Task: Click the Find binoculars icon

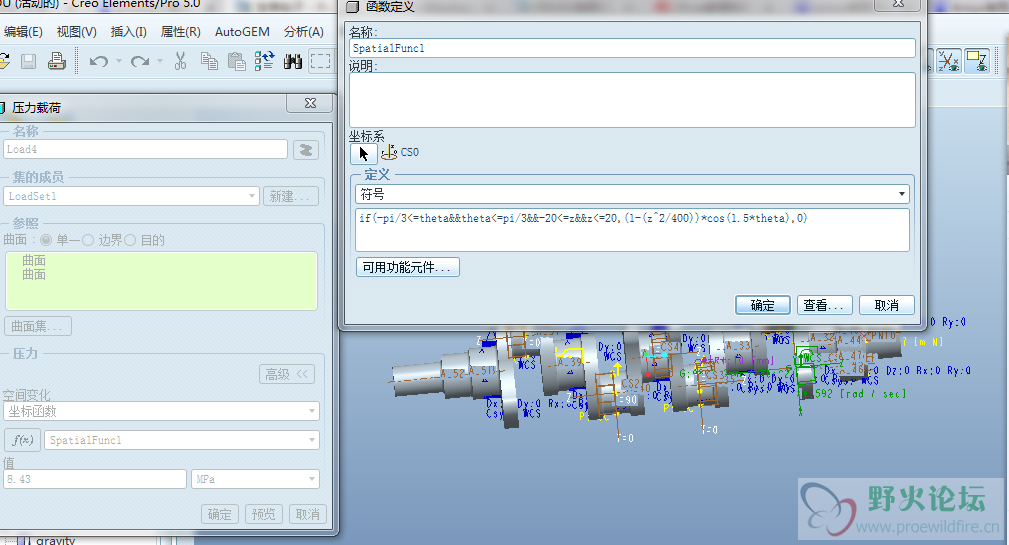Action: [293, 61]
